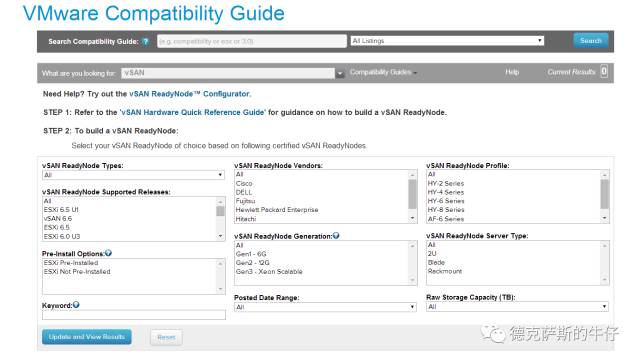Select ESXi Not Pre-Installed option
This screenshot has height=362, width=640.
(77, 271)
